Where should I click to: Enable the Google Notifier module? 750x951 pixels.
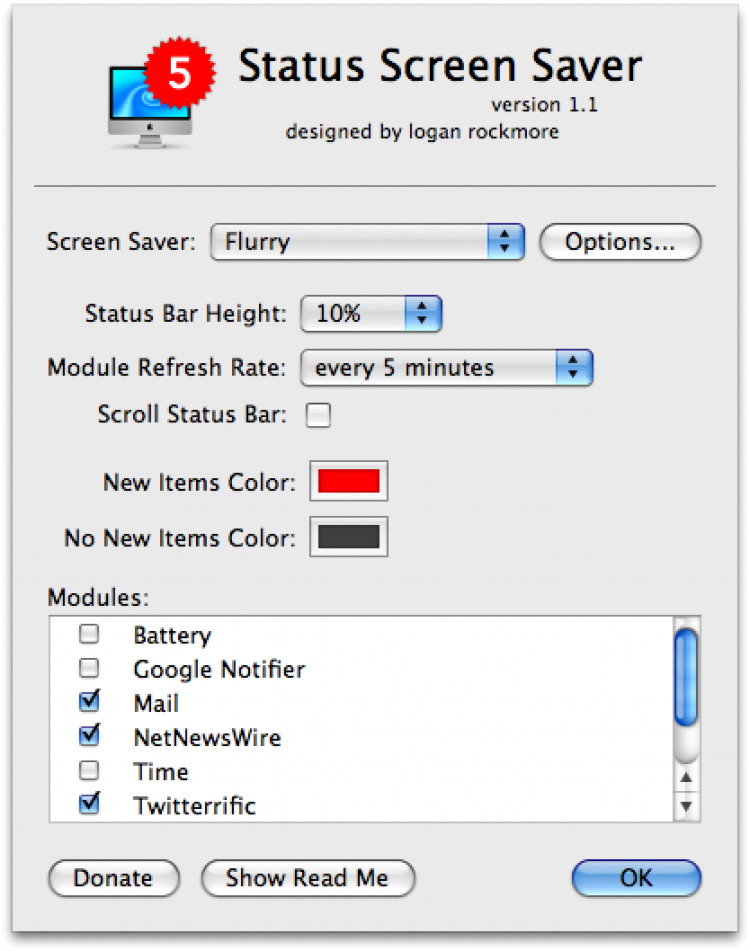coord(90,668)
